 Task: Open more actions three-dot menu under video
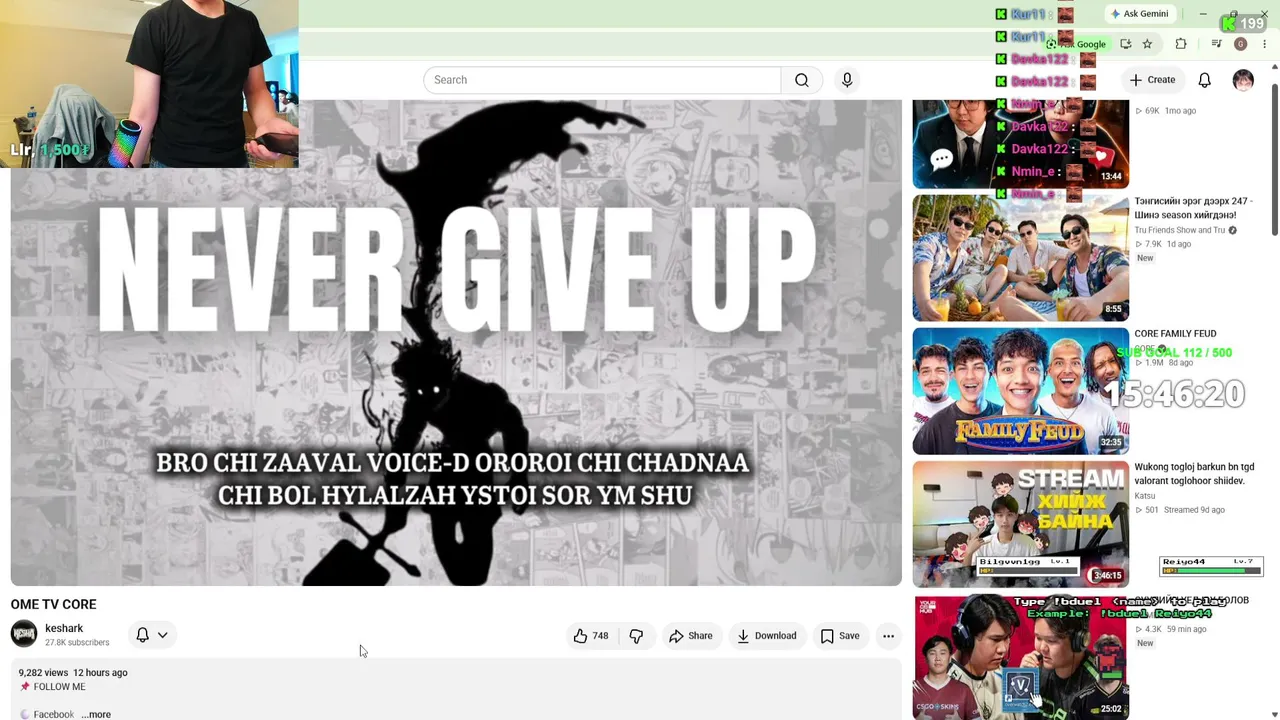pos(888,636)
